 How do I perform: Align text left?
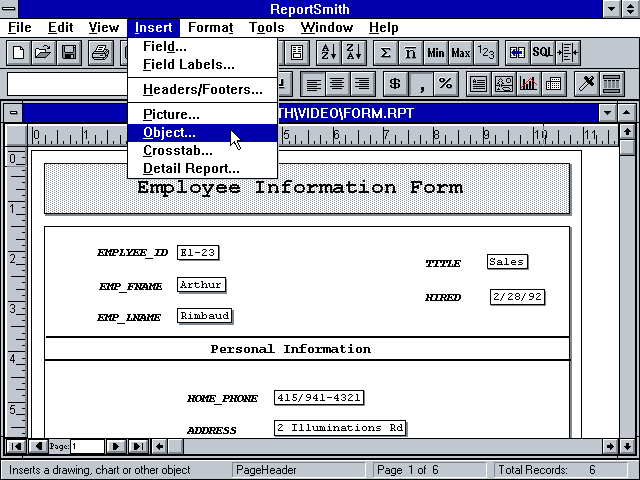pos(313,84)
